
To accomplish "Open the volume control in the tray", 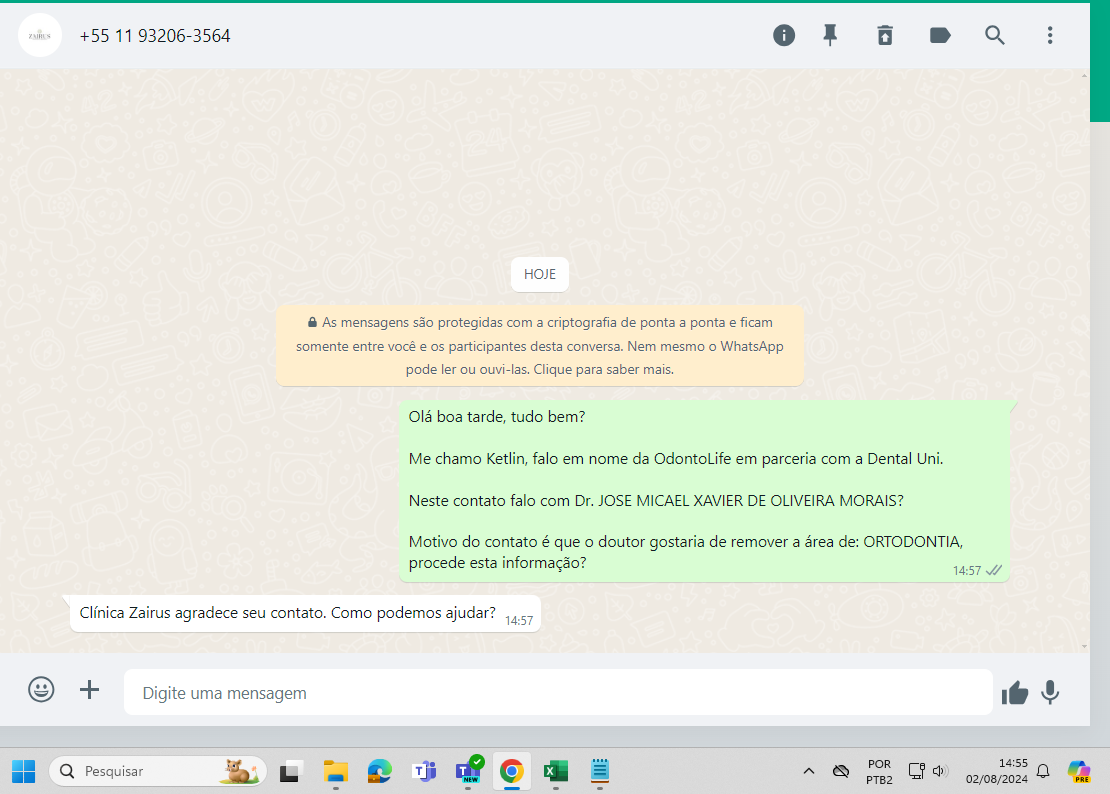I will coord(940,771).
